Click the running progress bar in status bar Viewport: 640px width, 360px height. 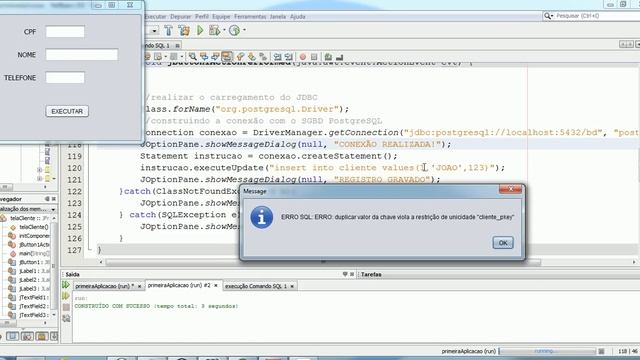[547, 351]
